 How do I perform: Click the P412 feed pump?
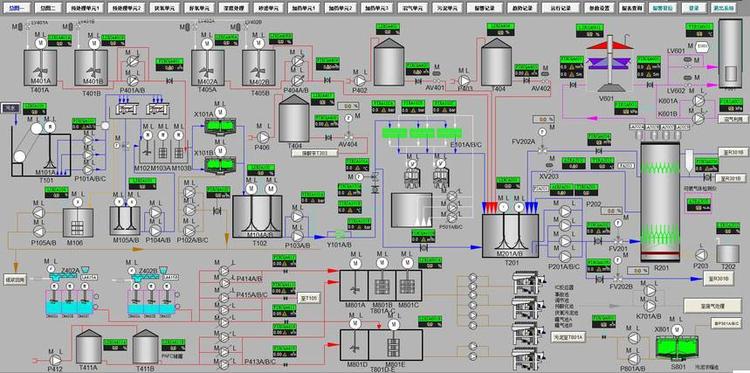pyautogui.click(x=55, y=359)
